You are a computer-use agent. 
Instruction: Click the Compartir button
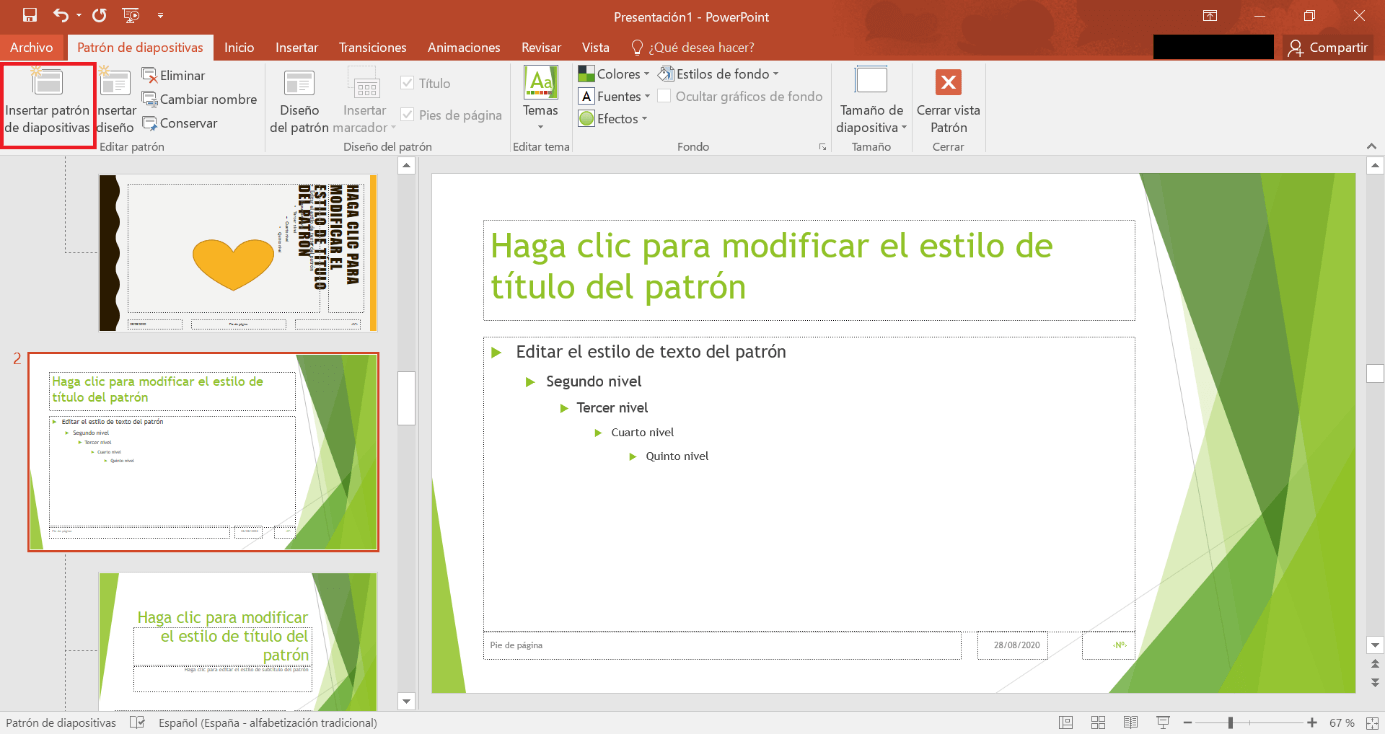click(x=1328, y=47)
